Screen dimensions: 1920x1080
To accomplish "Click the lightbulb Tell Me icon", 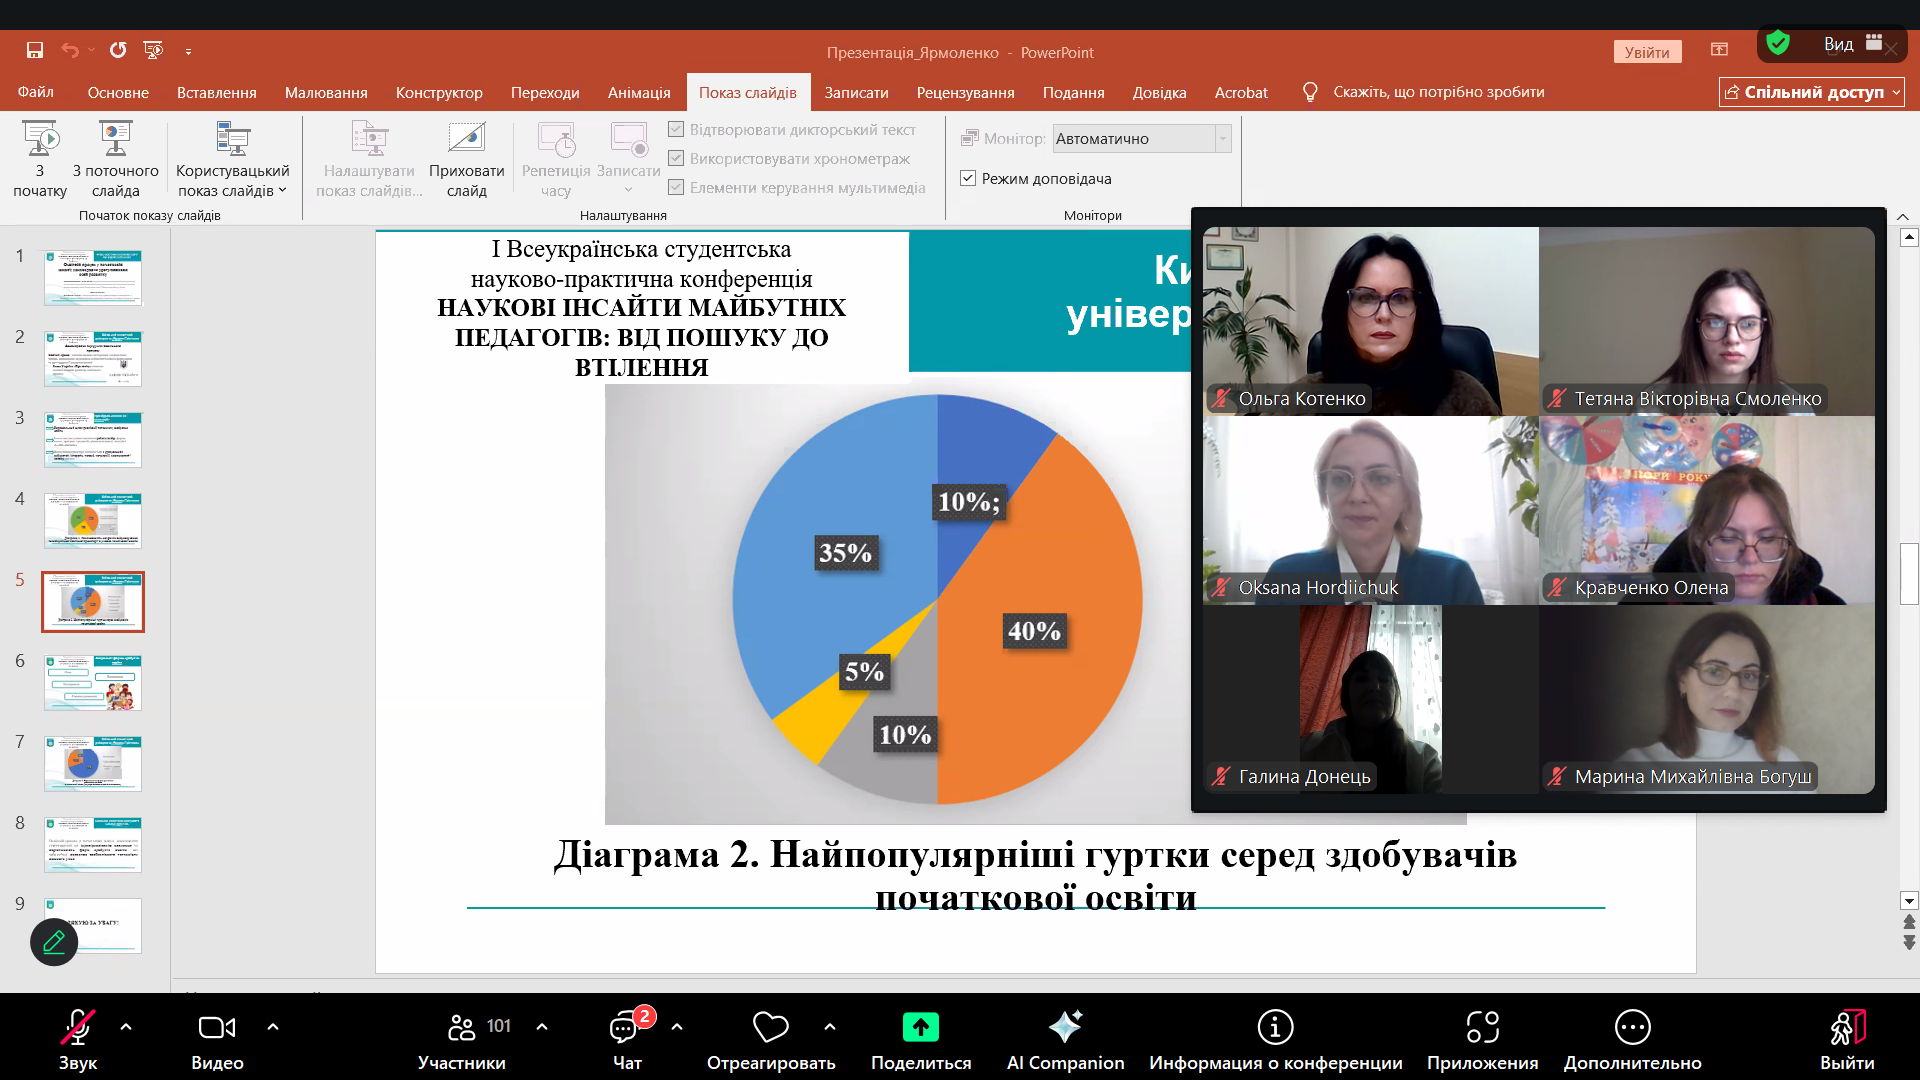I will 1310,92.
